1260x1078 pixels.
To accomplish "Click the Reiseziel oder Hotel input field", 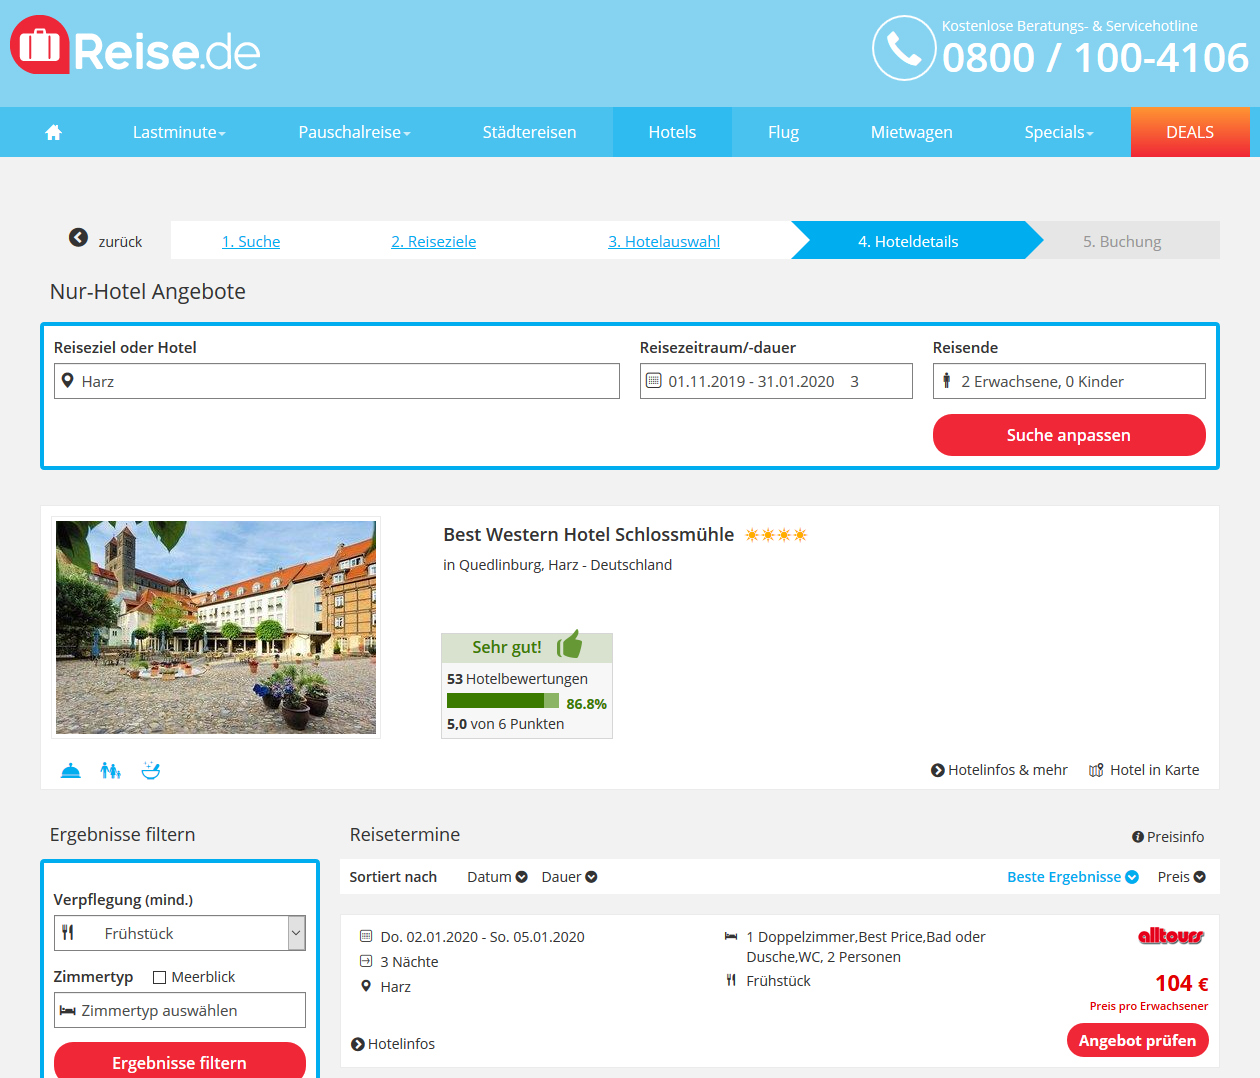I will [337, 381].
